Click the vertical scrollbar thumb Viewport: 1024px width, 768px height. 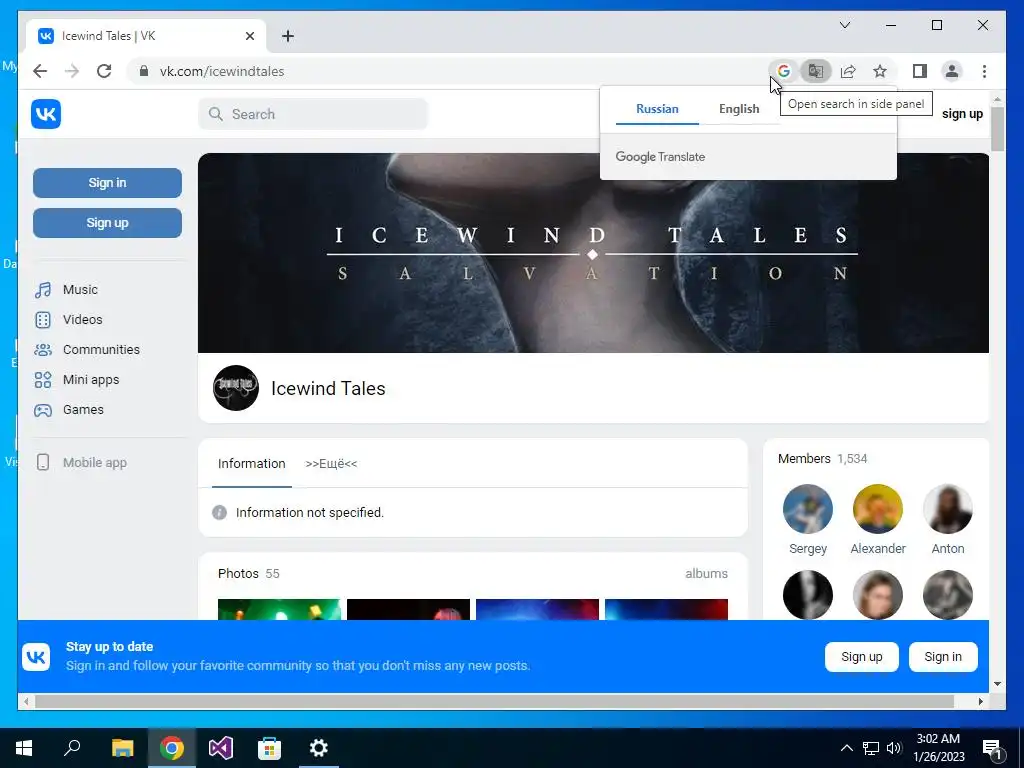click(x=997, y=128)
